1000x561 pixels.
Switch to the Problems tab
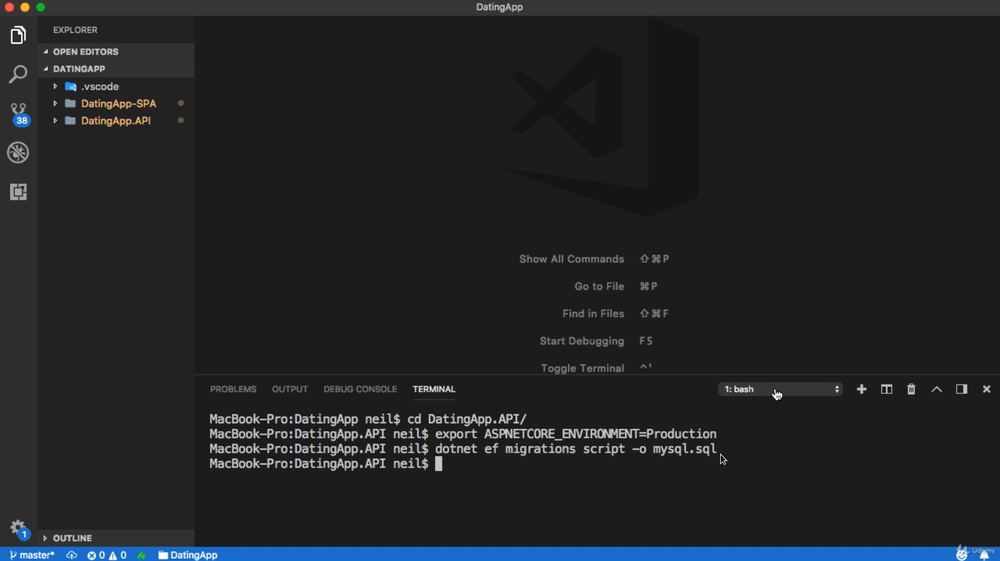[x=233, y=389]
